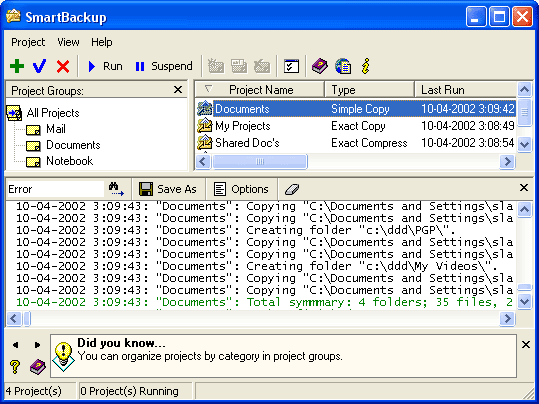539x404 pixels.
Task: Click the first greyed-out schedule toolbar icon
Action: (x=216, y=66)
